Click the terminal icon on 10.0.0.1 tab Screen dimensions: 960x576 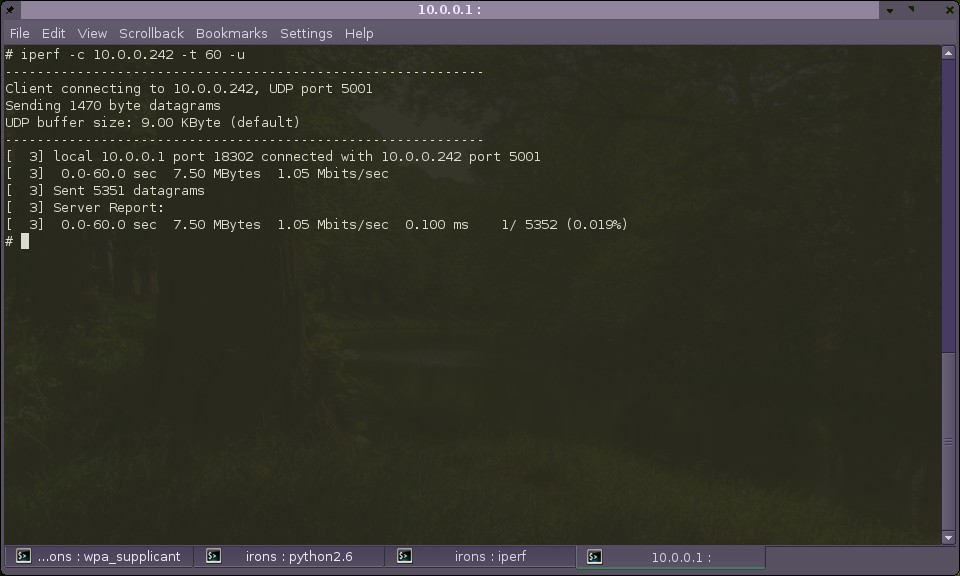coord(594,556)
